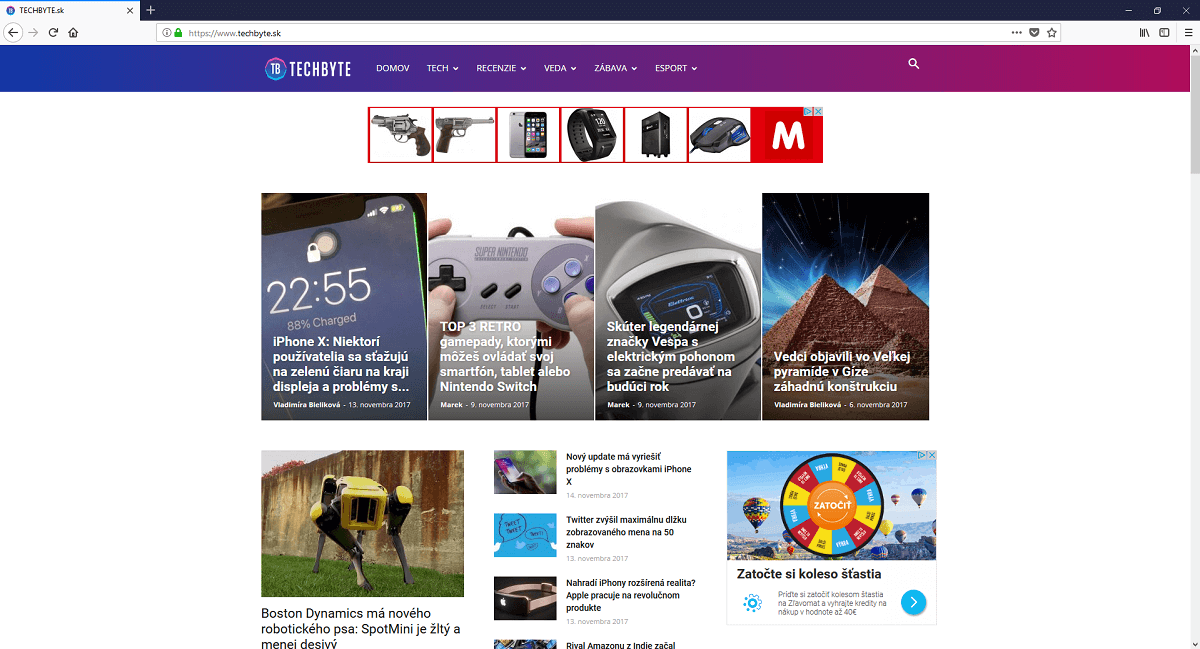
Task: Click thumbnail beside the iPhone X update article
Action: tap(525, 472)
